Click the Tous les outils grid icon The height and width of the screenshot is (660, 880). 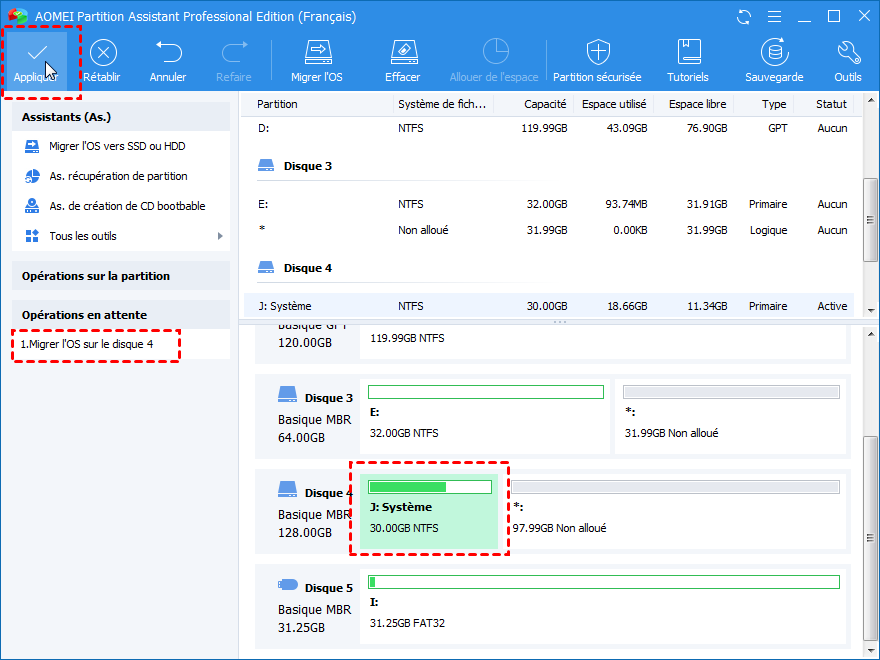pos(32,236)
